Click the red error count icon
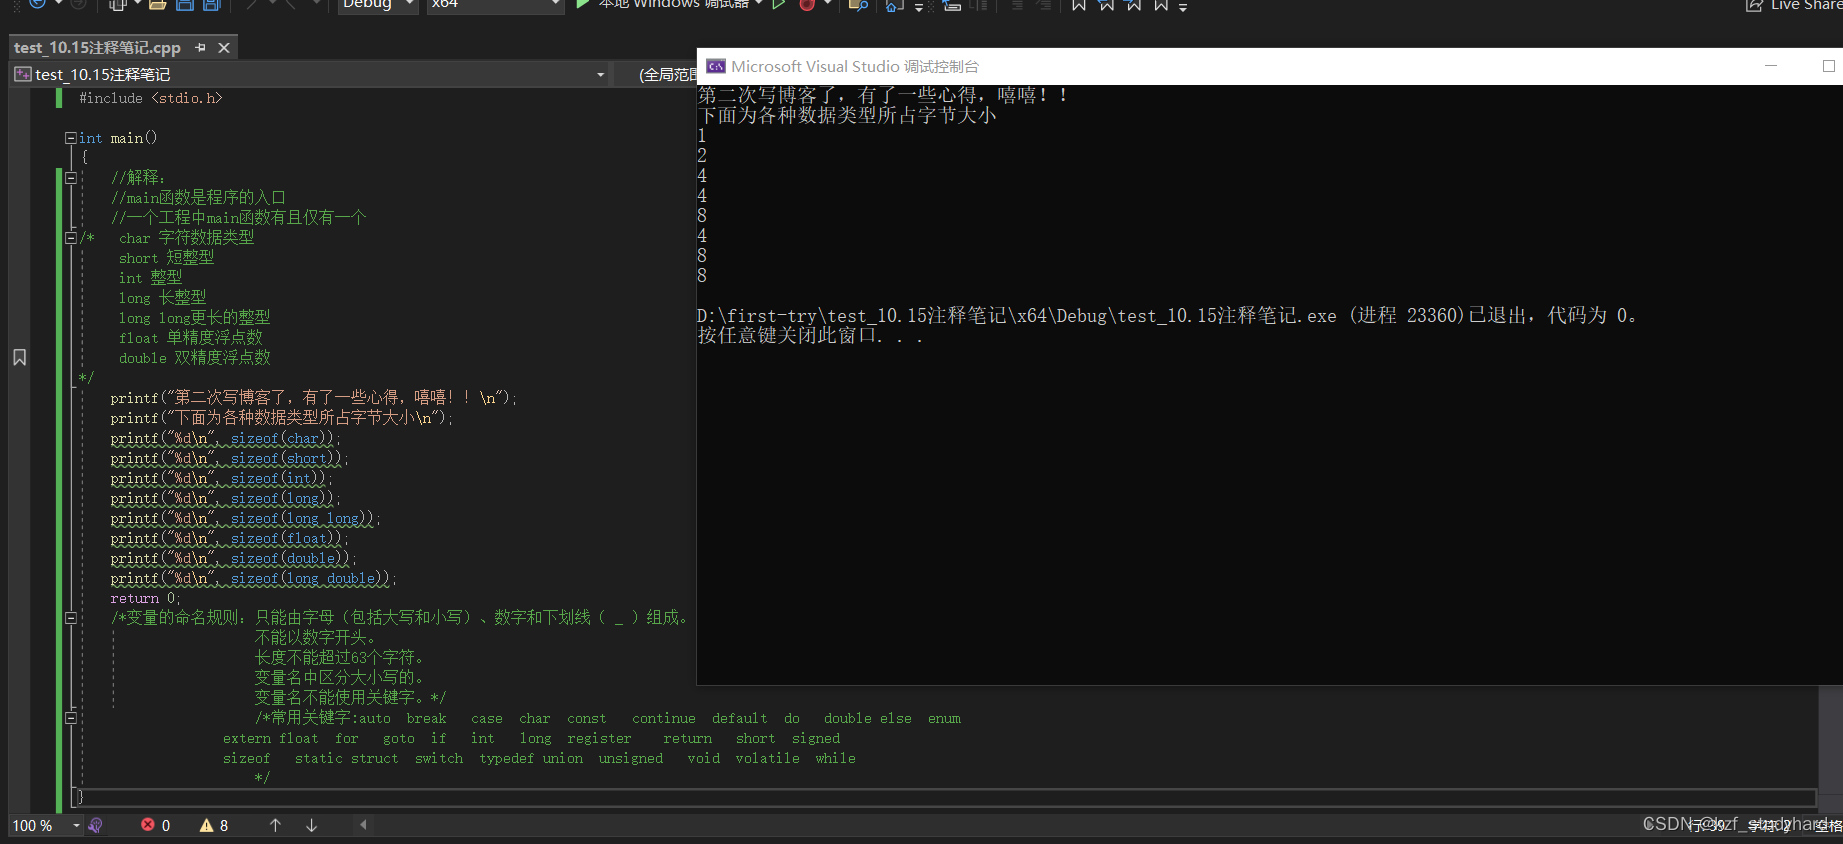The height and width of the screenshot is (844, 1843). coord(148,825)
